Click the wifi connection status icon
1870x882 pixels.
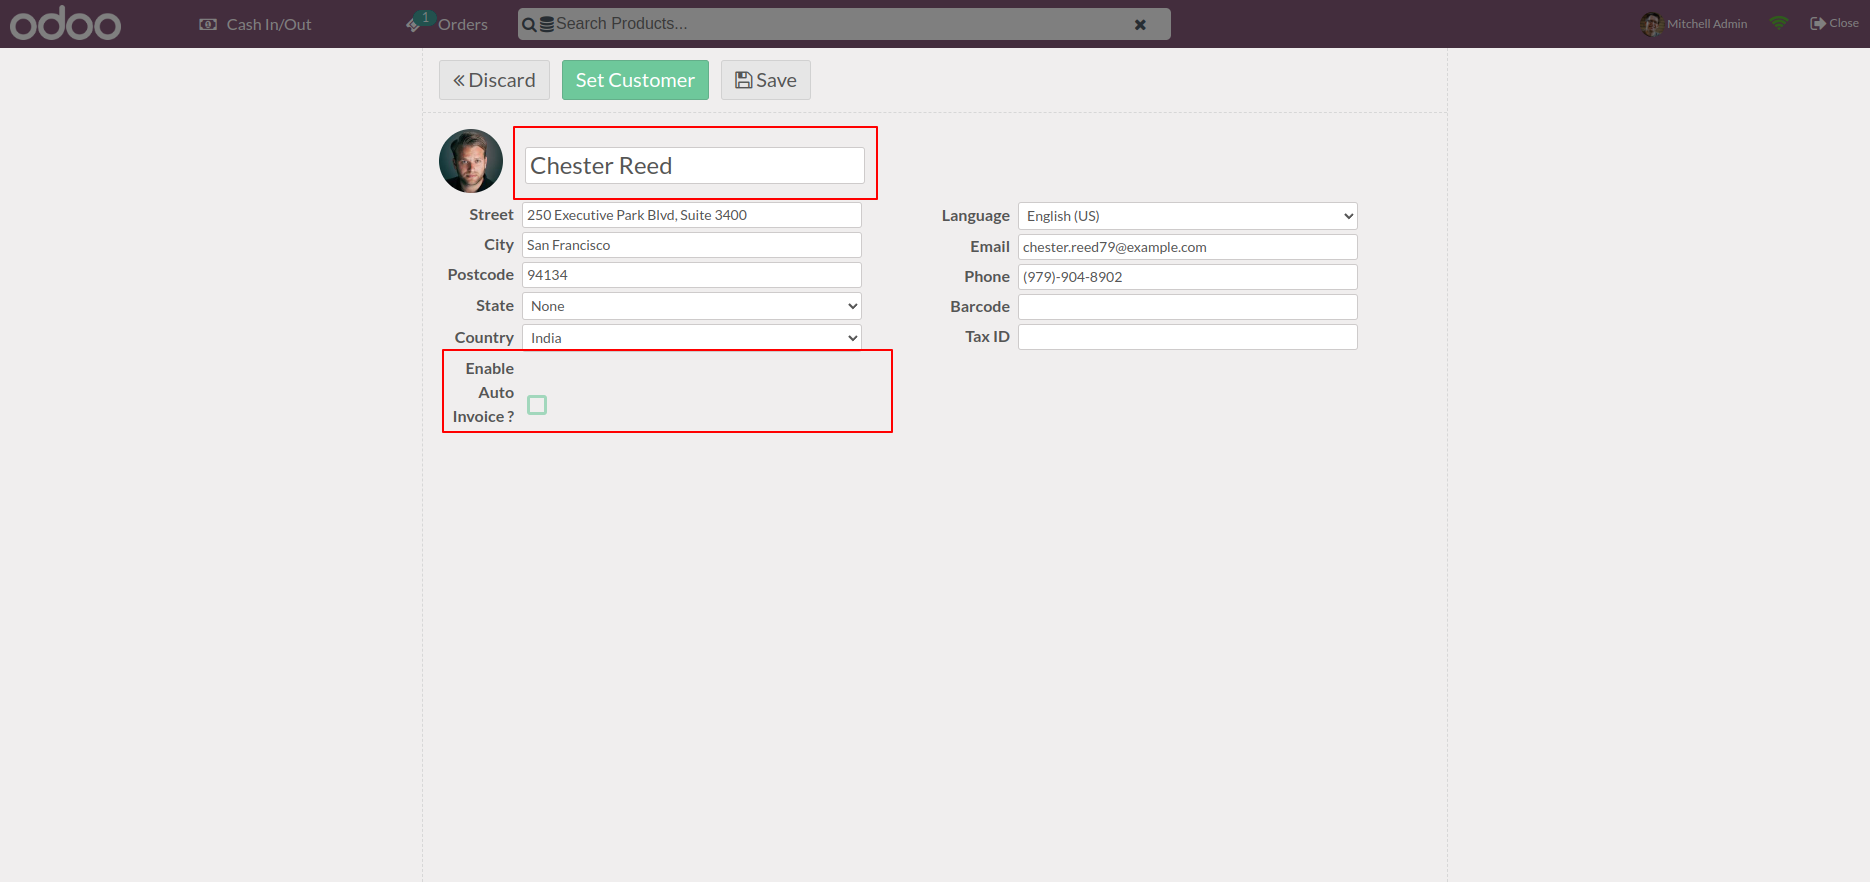1779,23
